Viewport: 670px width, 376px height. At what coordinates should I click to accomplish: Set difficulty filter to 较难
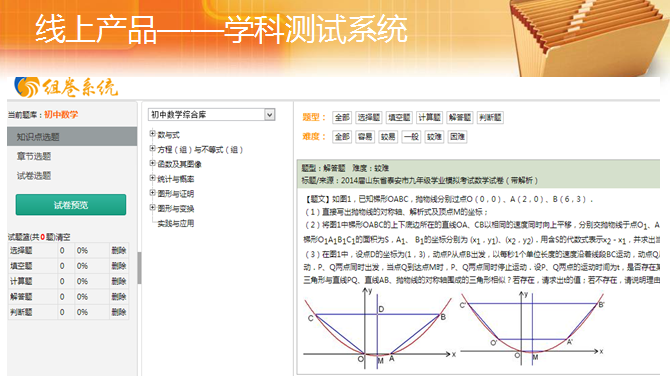coord(434,137)
